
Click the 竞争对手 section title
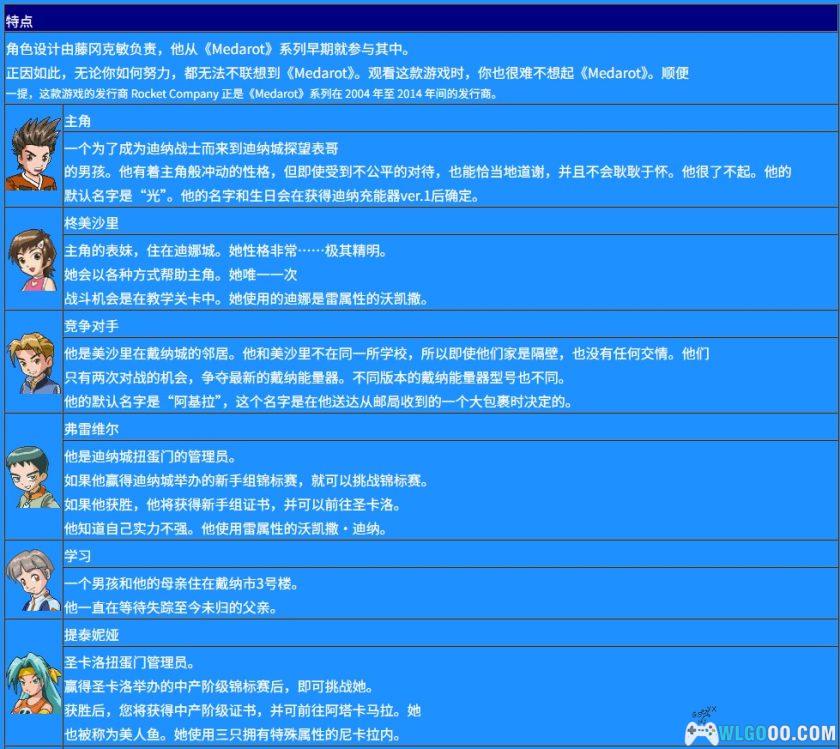(x=88, y=325)
